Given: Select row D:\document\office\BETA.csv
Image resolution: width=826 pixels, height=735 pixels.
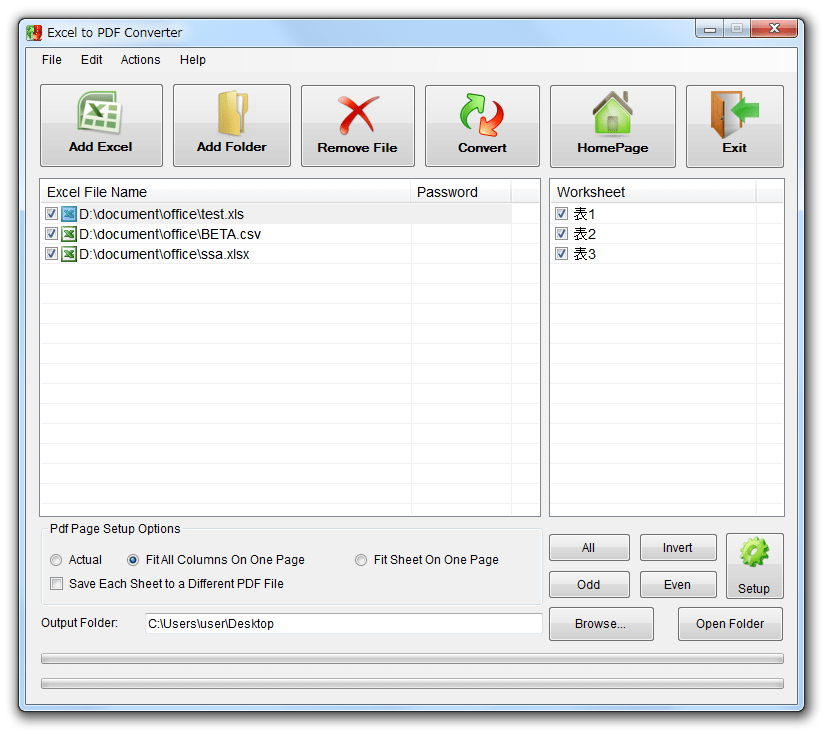Looking at the screenshot, I should coord(276,234).
